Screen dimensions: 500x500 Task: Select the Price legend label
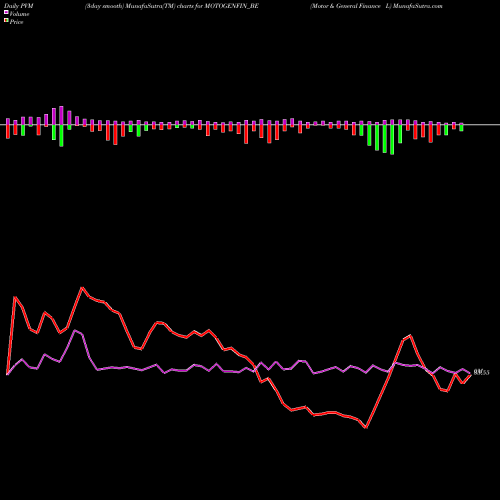pyautogui.click(x=16, y=22)
